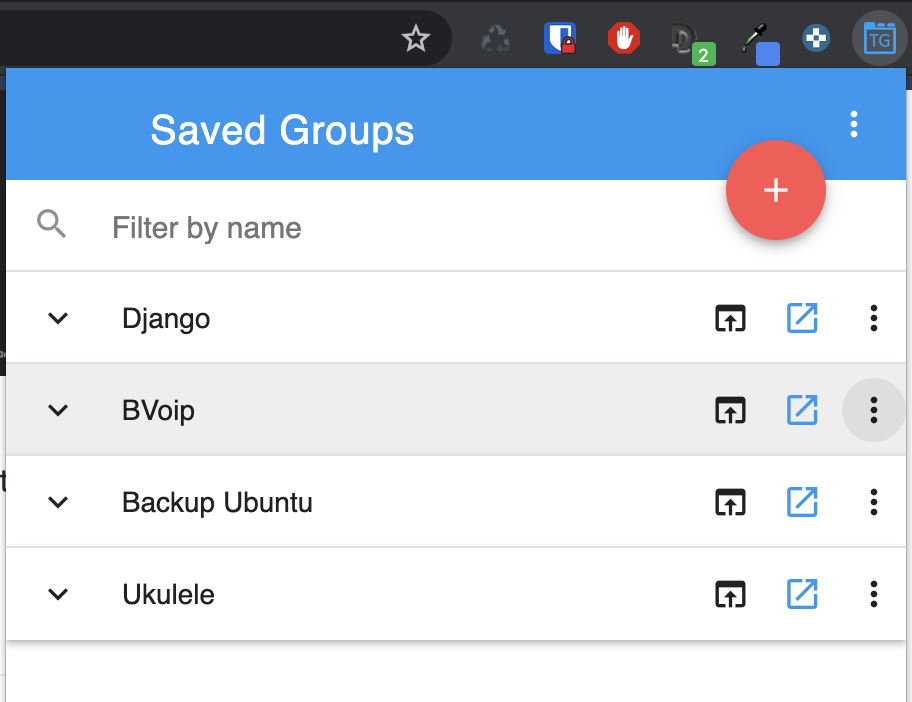Restore the Backup Ubuntu group
Image resolution: width=912 pixels, height=702 pixels.
[x=730, y=502]
